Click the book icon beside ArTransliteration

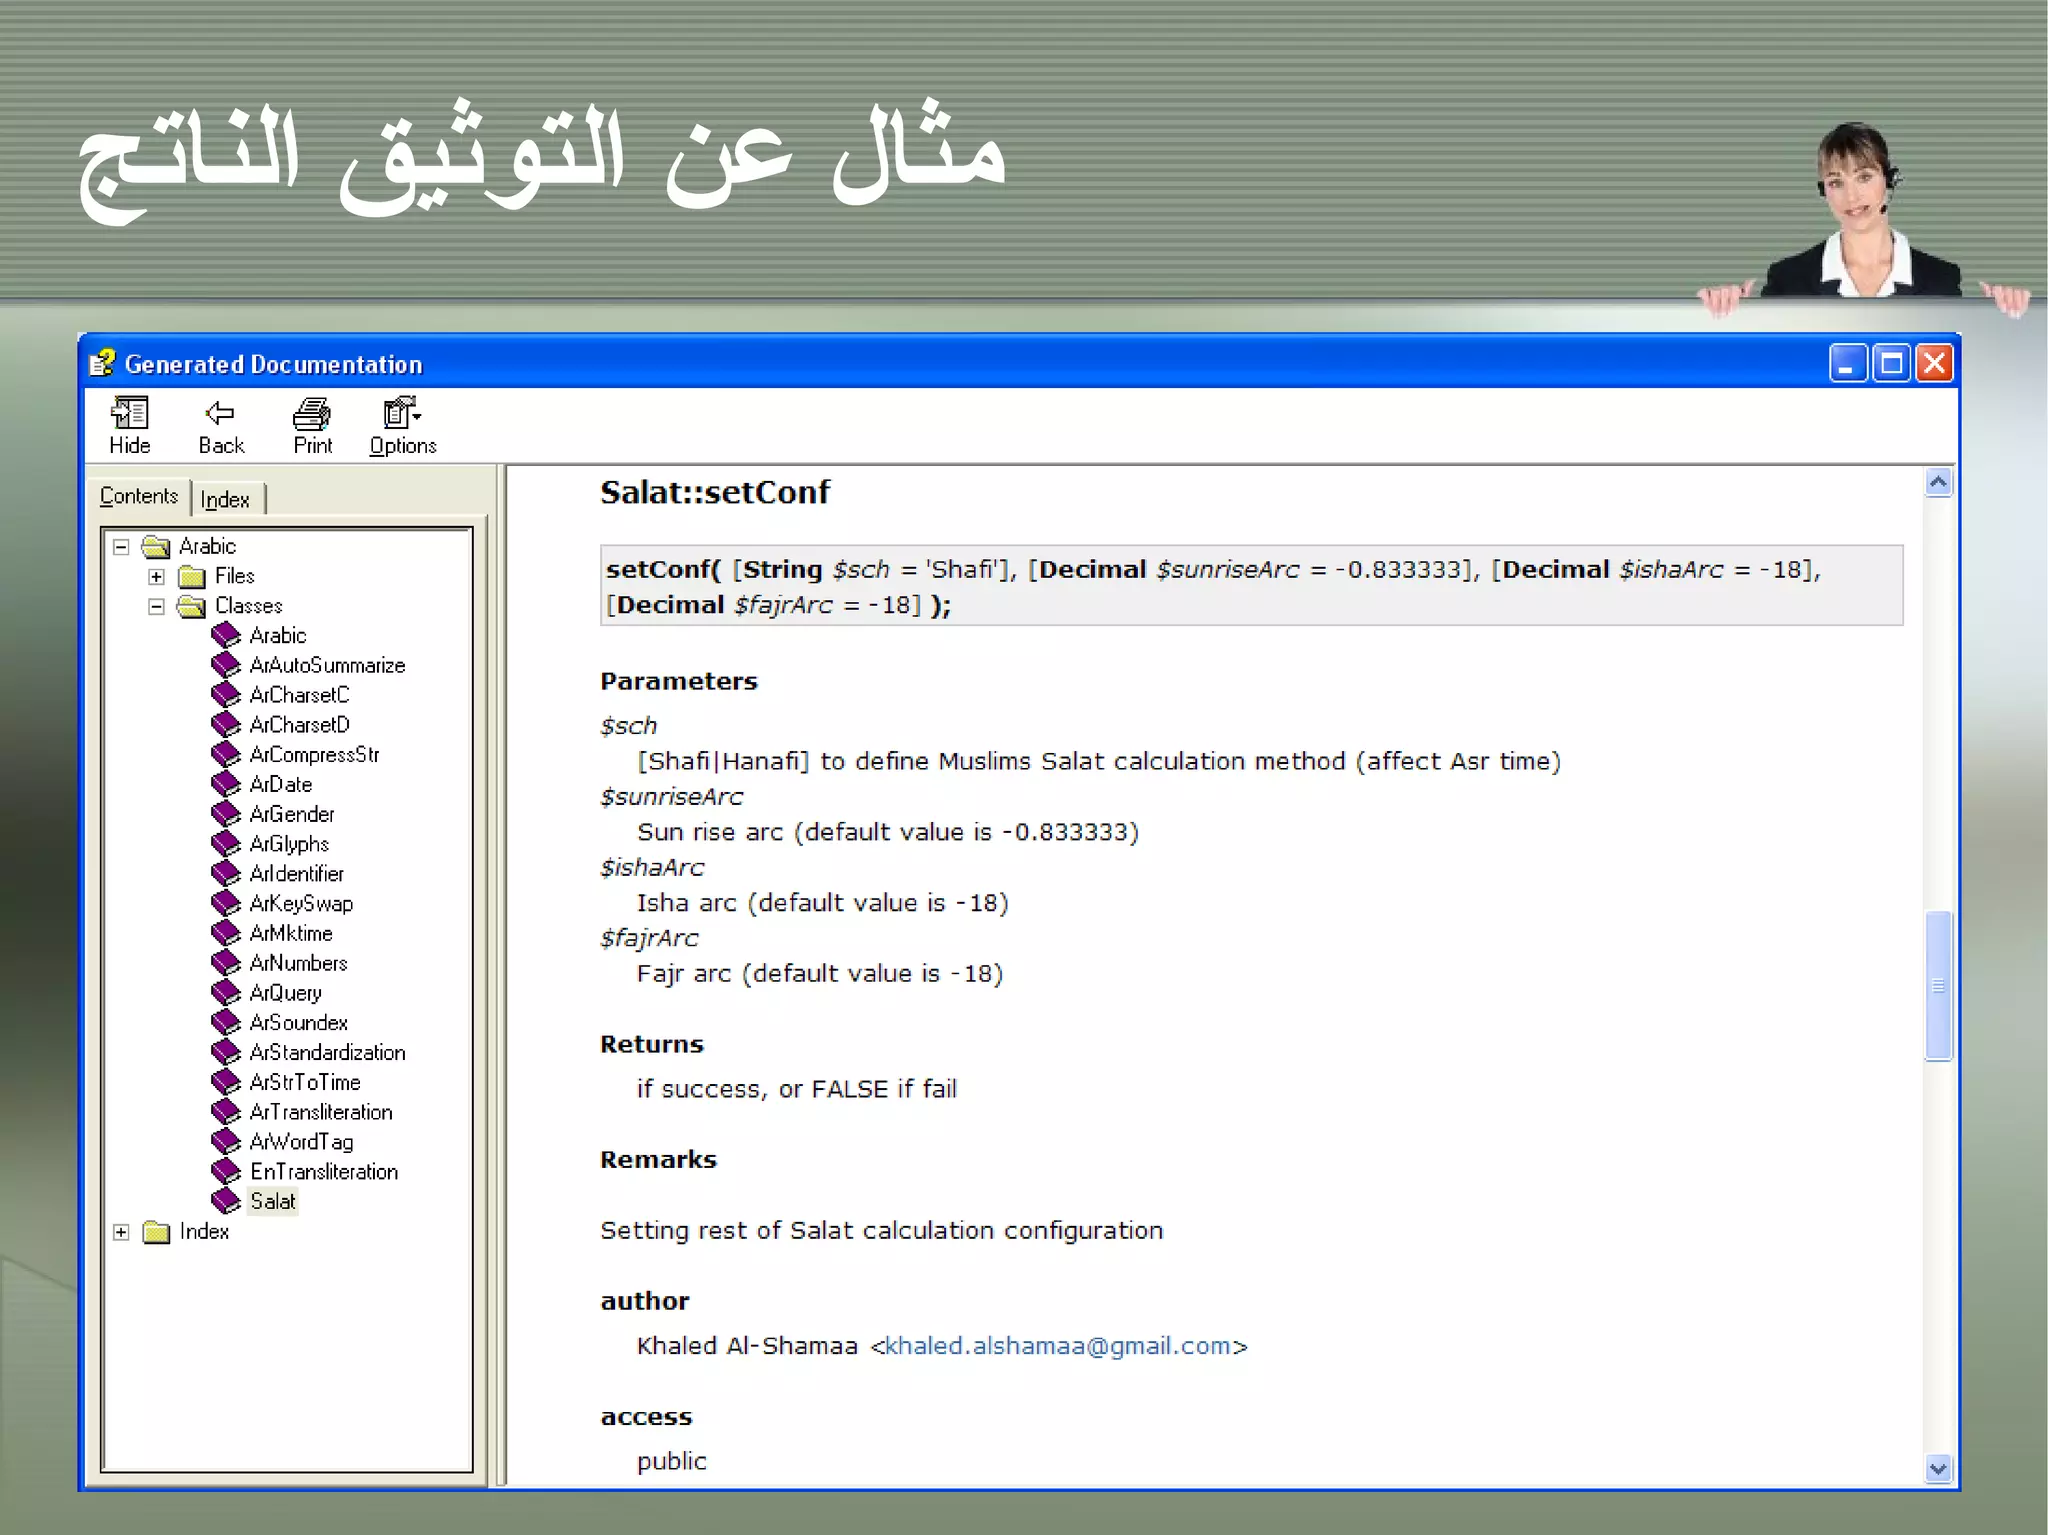[226, 1112]
